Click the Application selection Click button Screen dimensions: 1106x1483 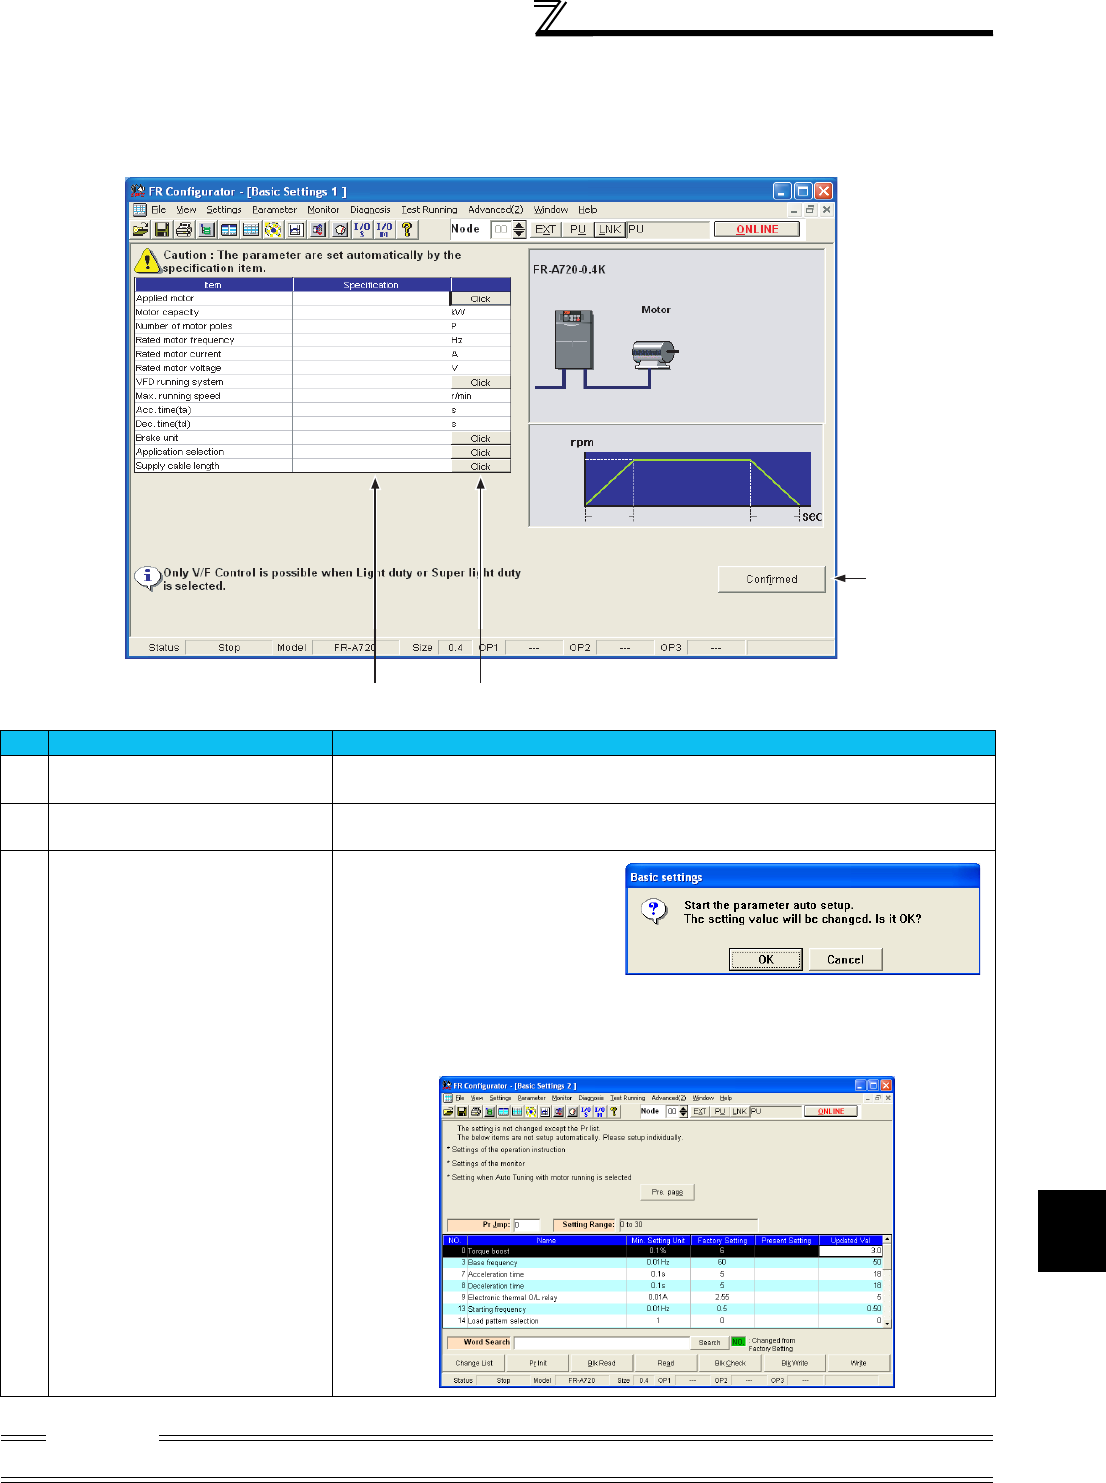pyautogui.click(x=481, y=452)
